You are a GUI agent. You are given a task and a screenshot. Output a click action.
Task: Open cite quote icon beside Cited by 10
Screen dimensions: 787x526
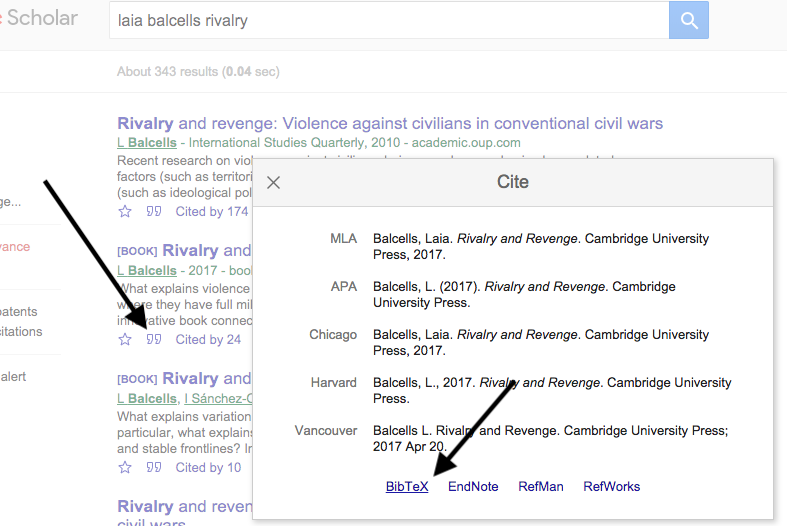pos(154,467)
